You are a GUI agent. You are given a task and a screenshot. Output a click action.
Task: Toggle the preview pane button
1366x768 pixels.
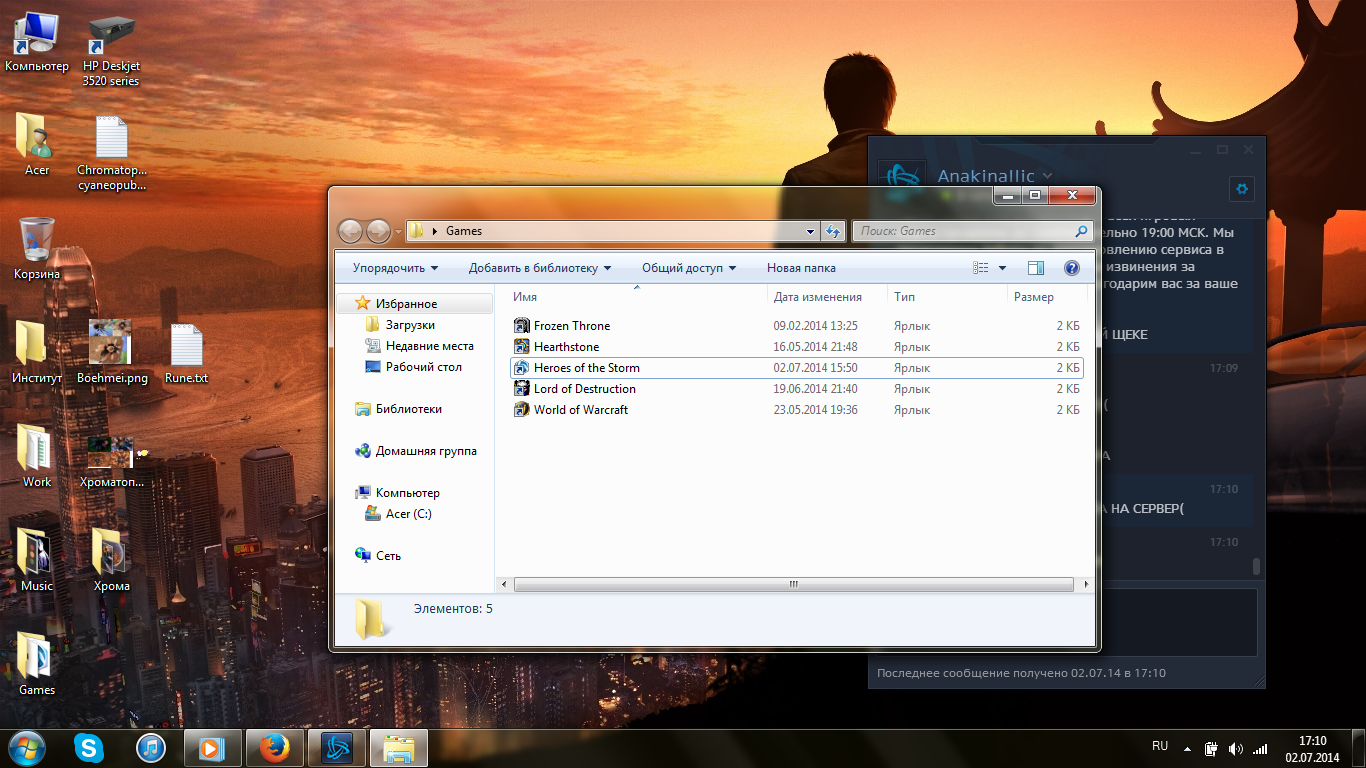pos(1036,268)
